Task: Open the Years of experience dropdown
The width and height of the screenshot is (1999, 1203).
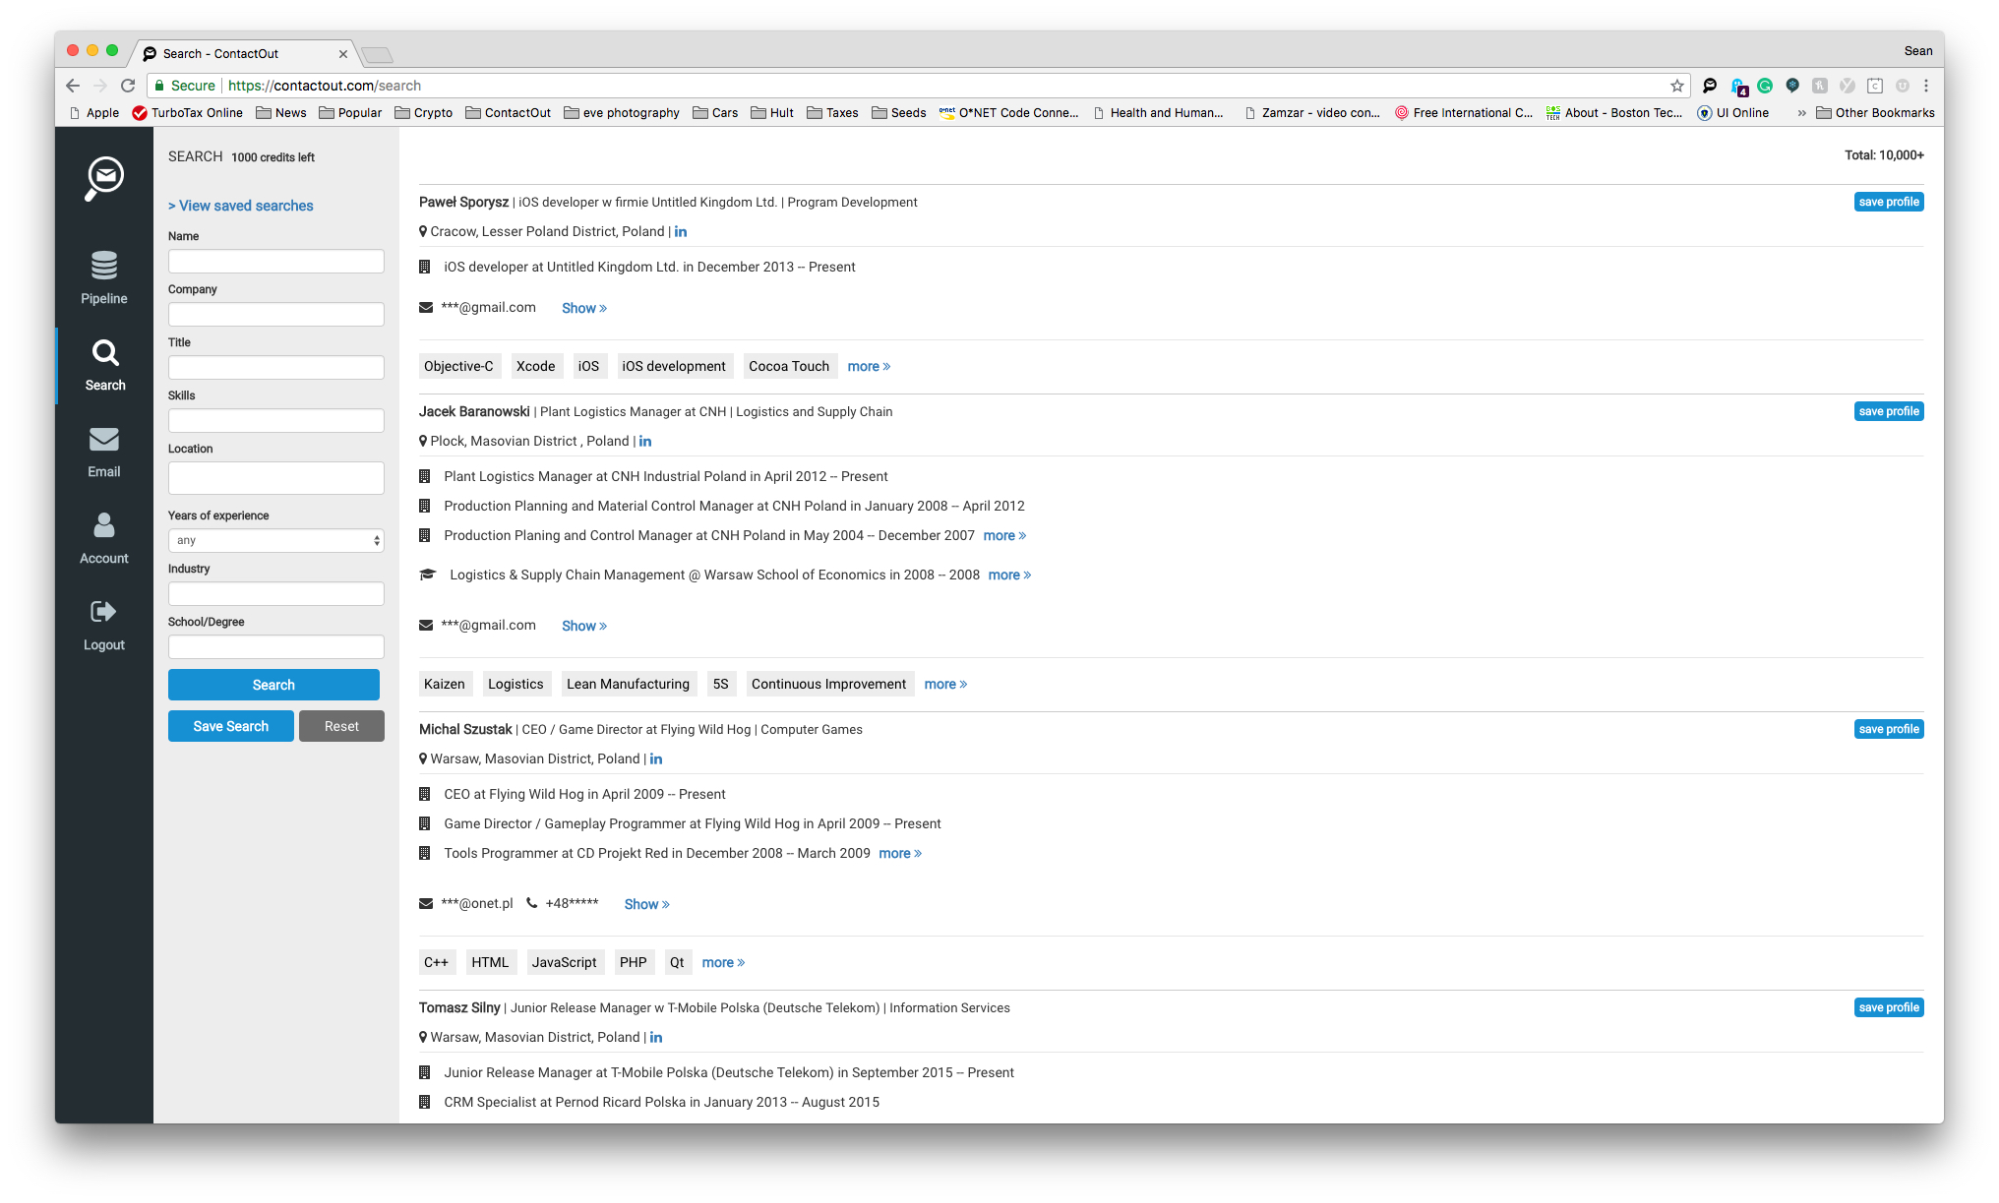Action: [x=276, y=540]
